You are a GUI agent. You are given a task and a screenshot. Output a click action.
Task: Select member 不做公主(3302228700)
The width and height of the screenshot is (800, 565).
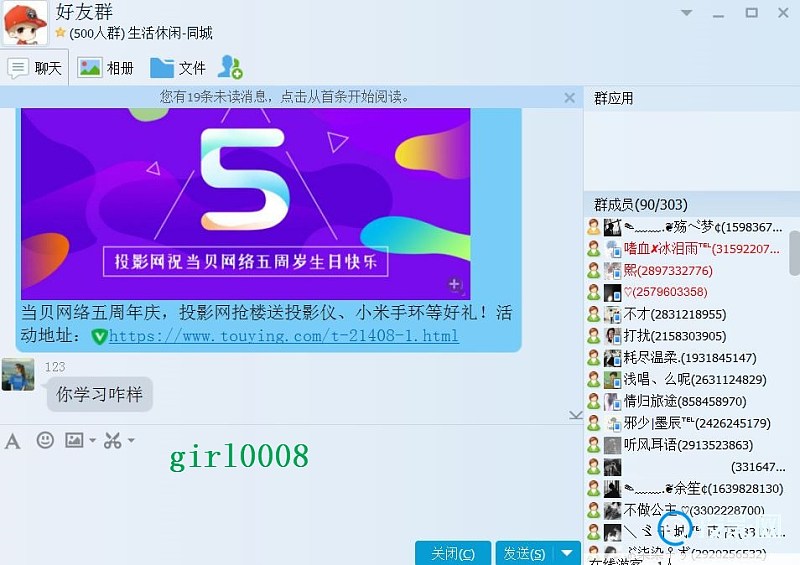point(688,510)
